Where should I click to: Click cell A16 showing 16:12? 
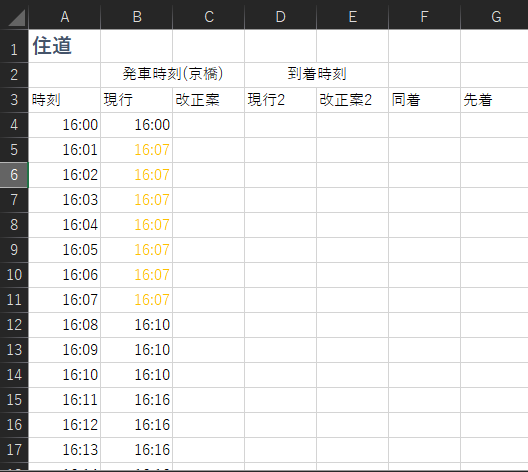(x=65, y=425)
